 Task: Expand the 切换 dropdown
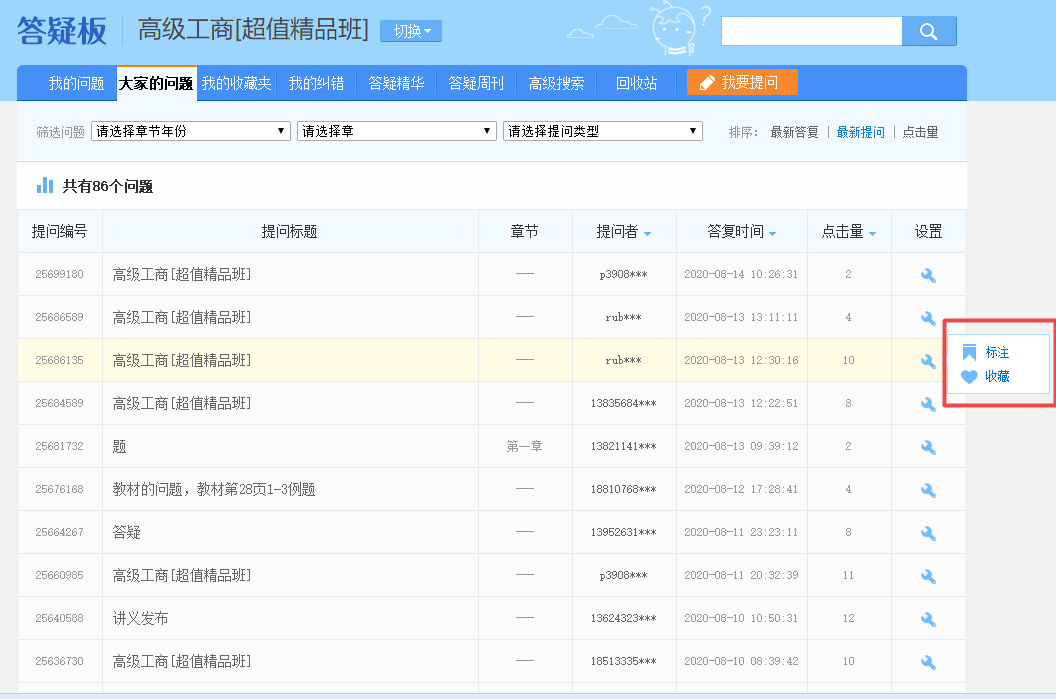pyautogui.click(x=410, y=31)
